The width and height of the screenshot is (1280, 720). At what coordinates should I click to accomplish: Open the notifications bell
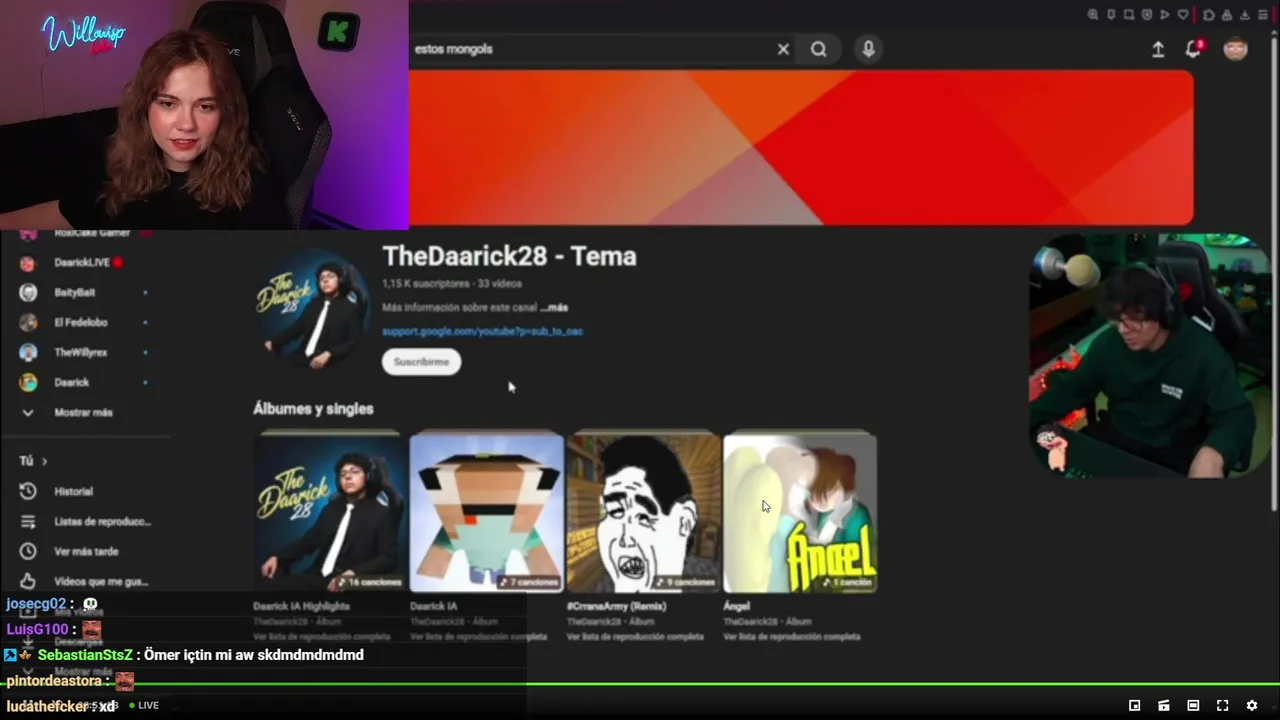click(1193, 49)
